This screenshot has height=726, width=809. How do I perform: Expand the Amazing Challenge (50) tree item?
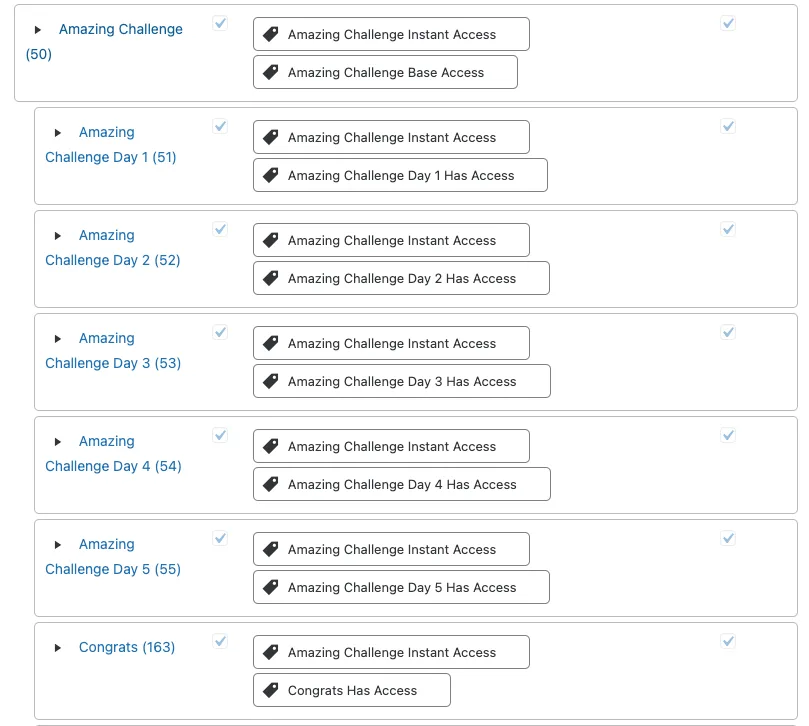click(x=37, y=29)
